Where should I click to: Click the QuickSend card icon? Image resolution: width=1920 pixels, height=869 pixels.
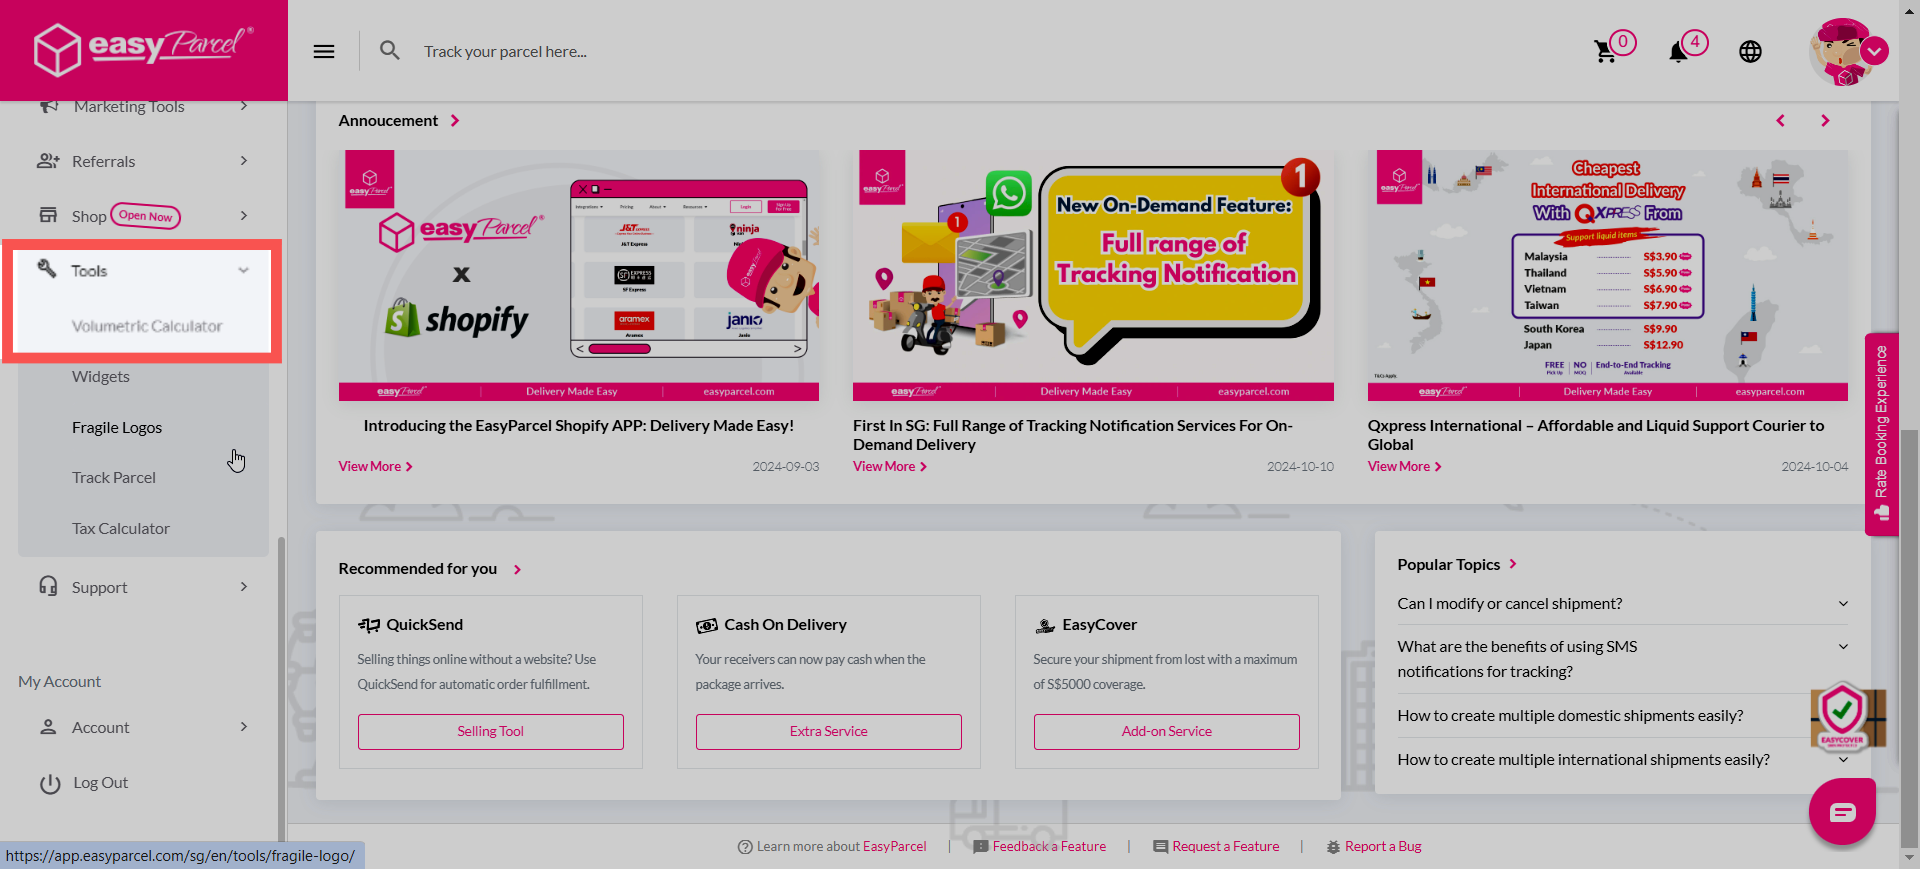tap(369, 625)
